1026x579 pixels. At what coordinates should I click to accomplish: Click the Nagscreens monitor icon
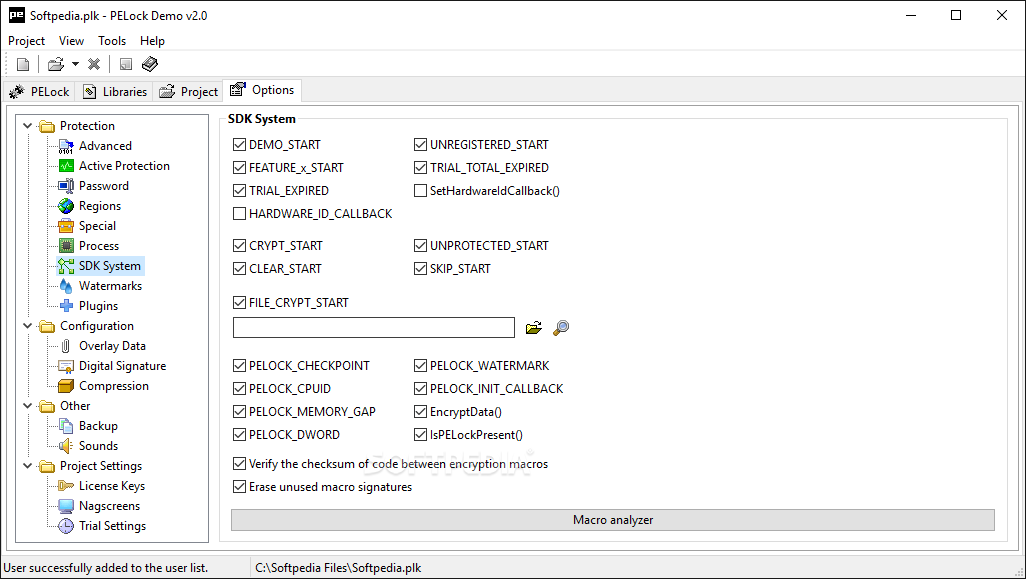(66, 506)
